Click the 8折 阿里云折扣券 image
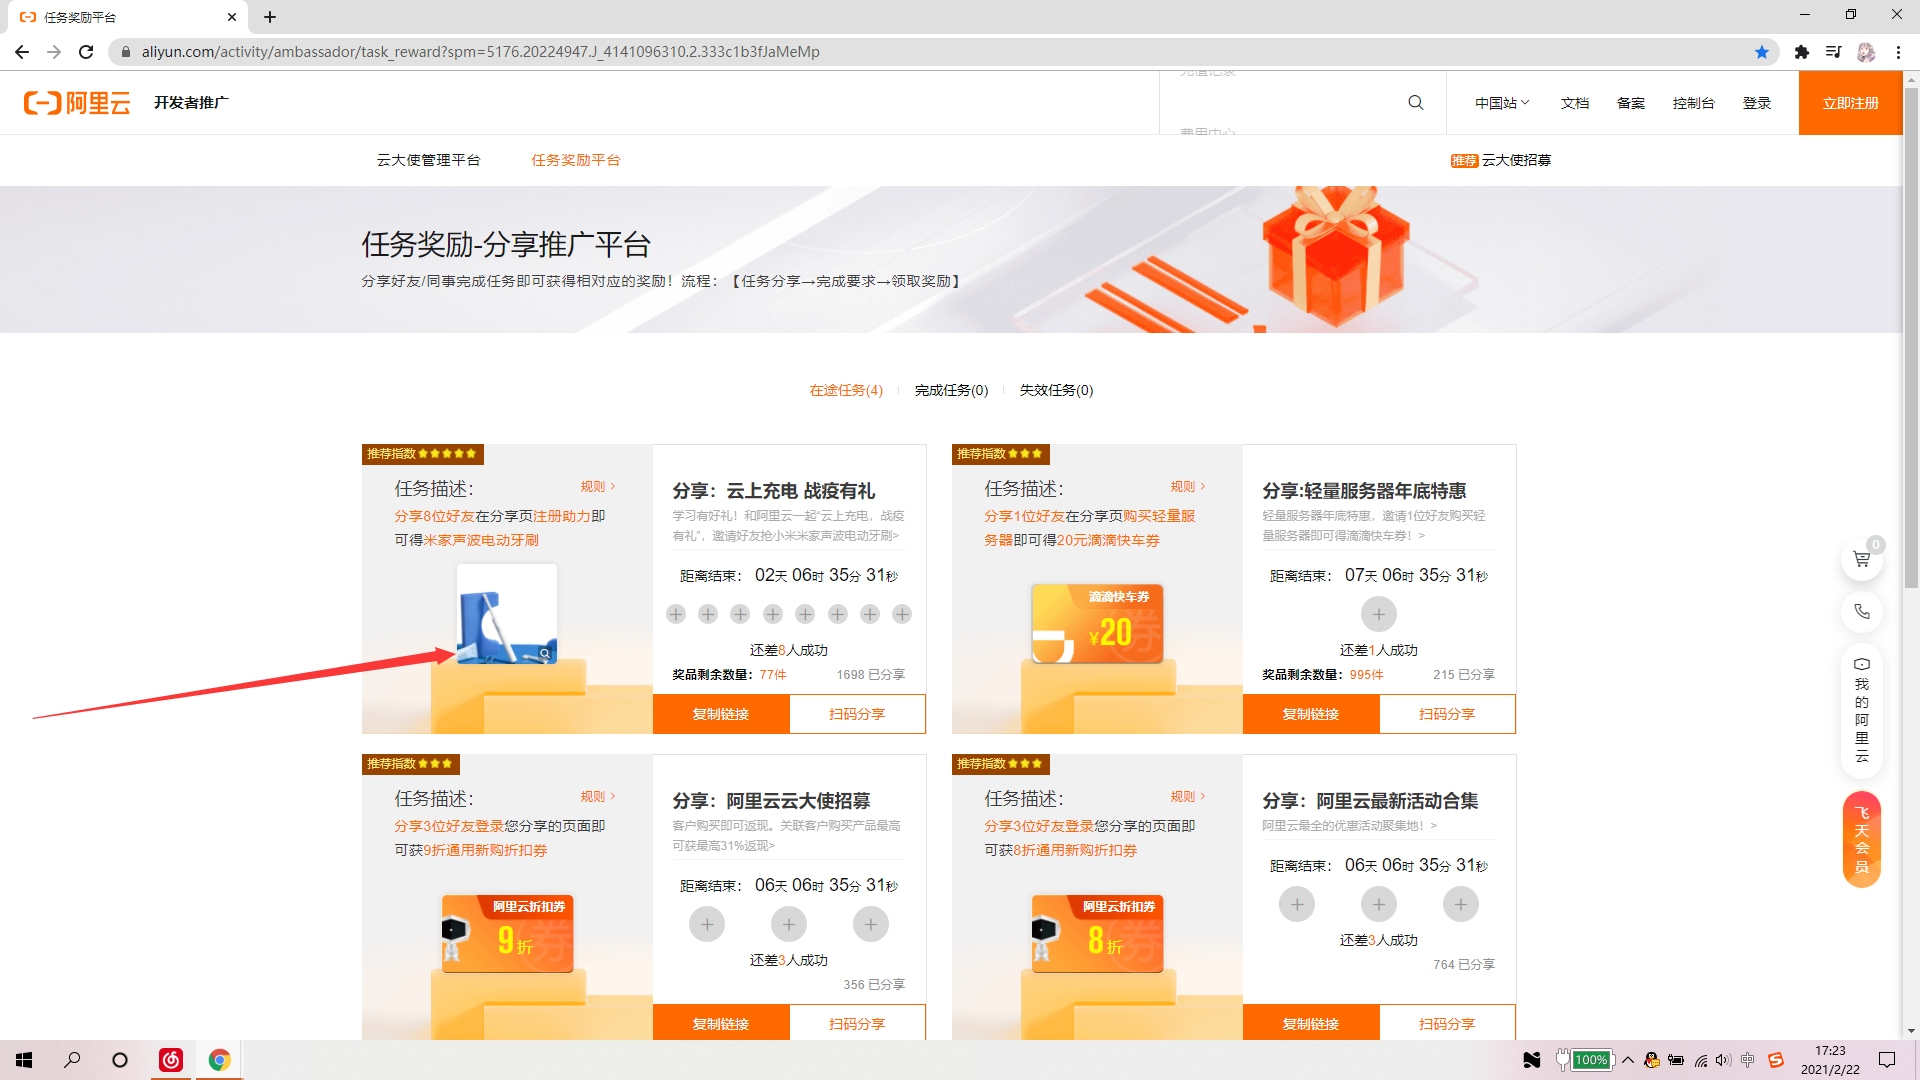1920x1080 pixels. [1098, 934]
